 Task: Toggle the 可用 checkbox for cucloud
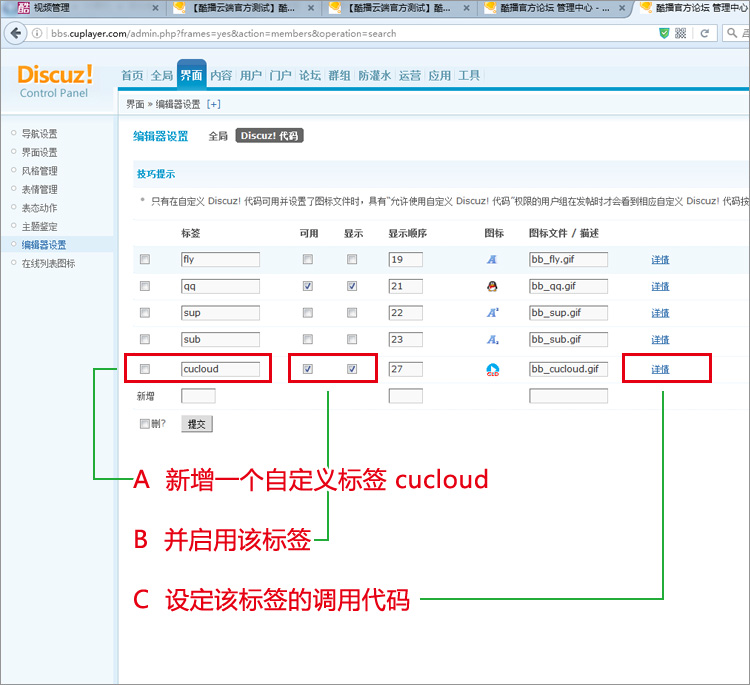tap(308, 369)
